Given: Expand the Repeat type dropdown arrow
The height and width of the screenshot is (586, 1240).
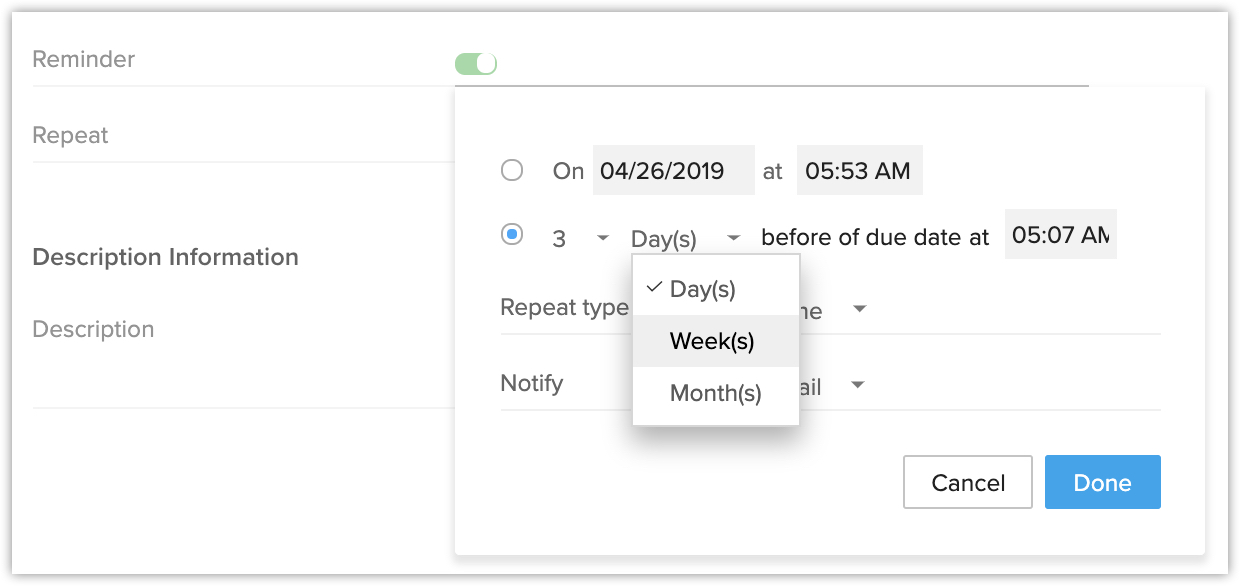Looking at the screenshot, I should click(x=859, y=310).
